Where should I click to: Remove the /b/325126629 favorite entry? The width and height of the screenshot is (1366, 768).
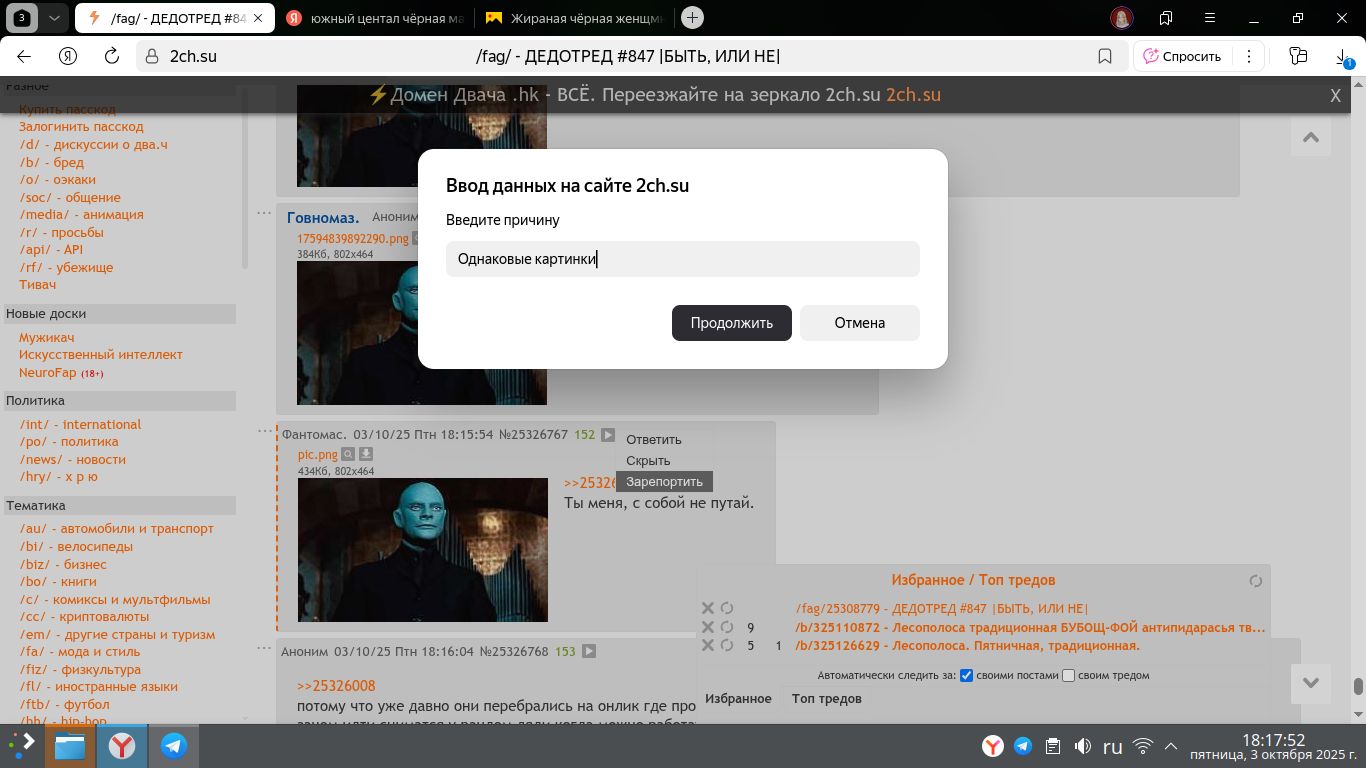(708, 646)
